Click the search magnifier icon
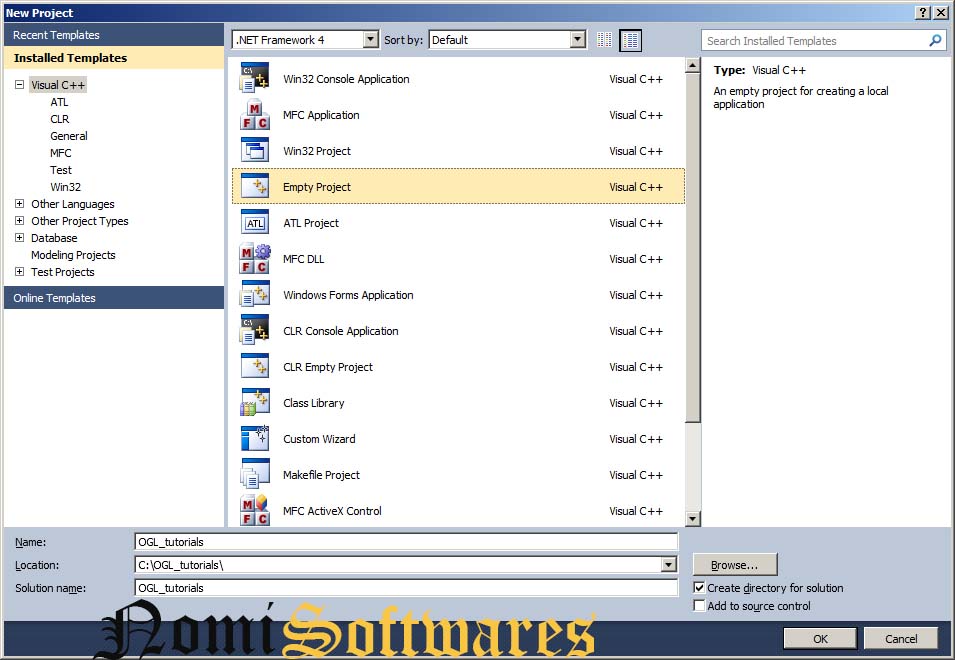Viewport: 955px width, 660px height. (935, 41)
